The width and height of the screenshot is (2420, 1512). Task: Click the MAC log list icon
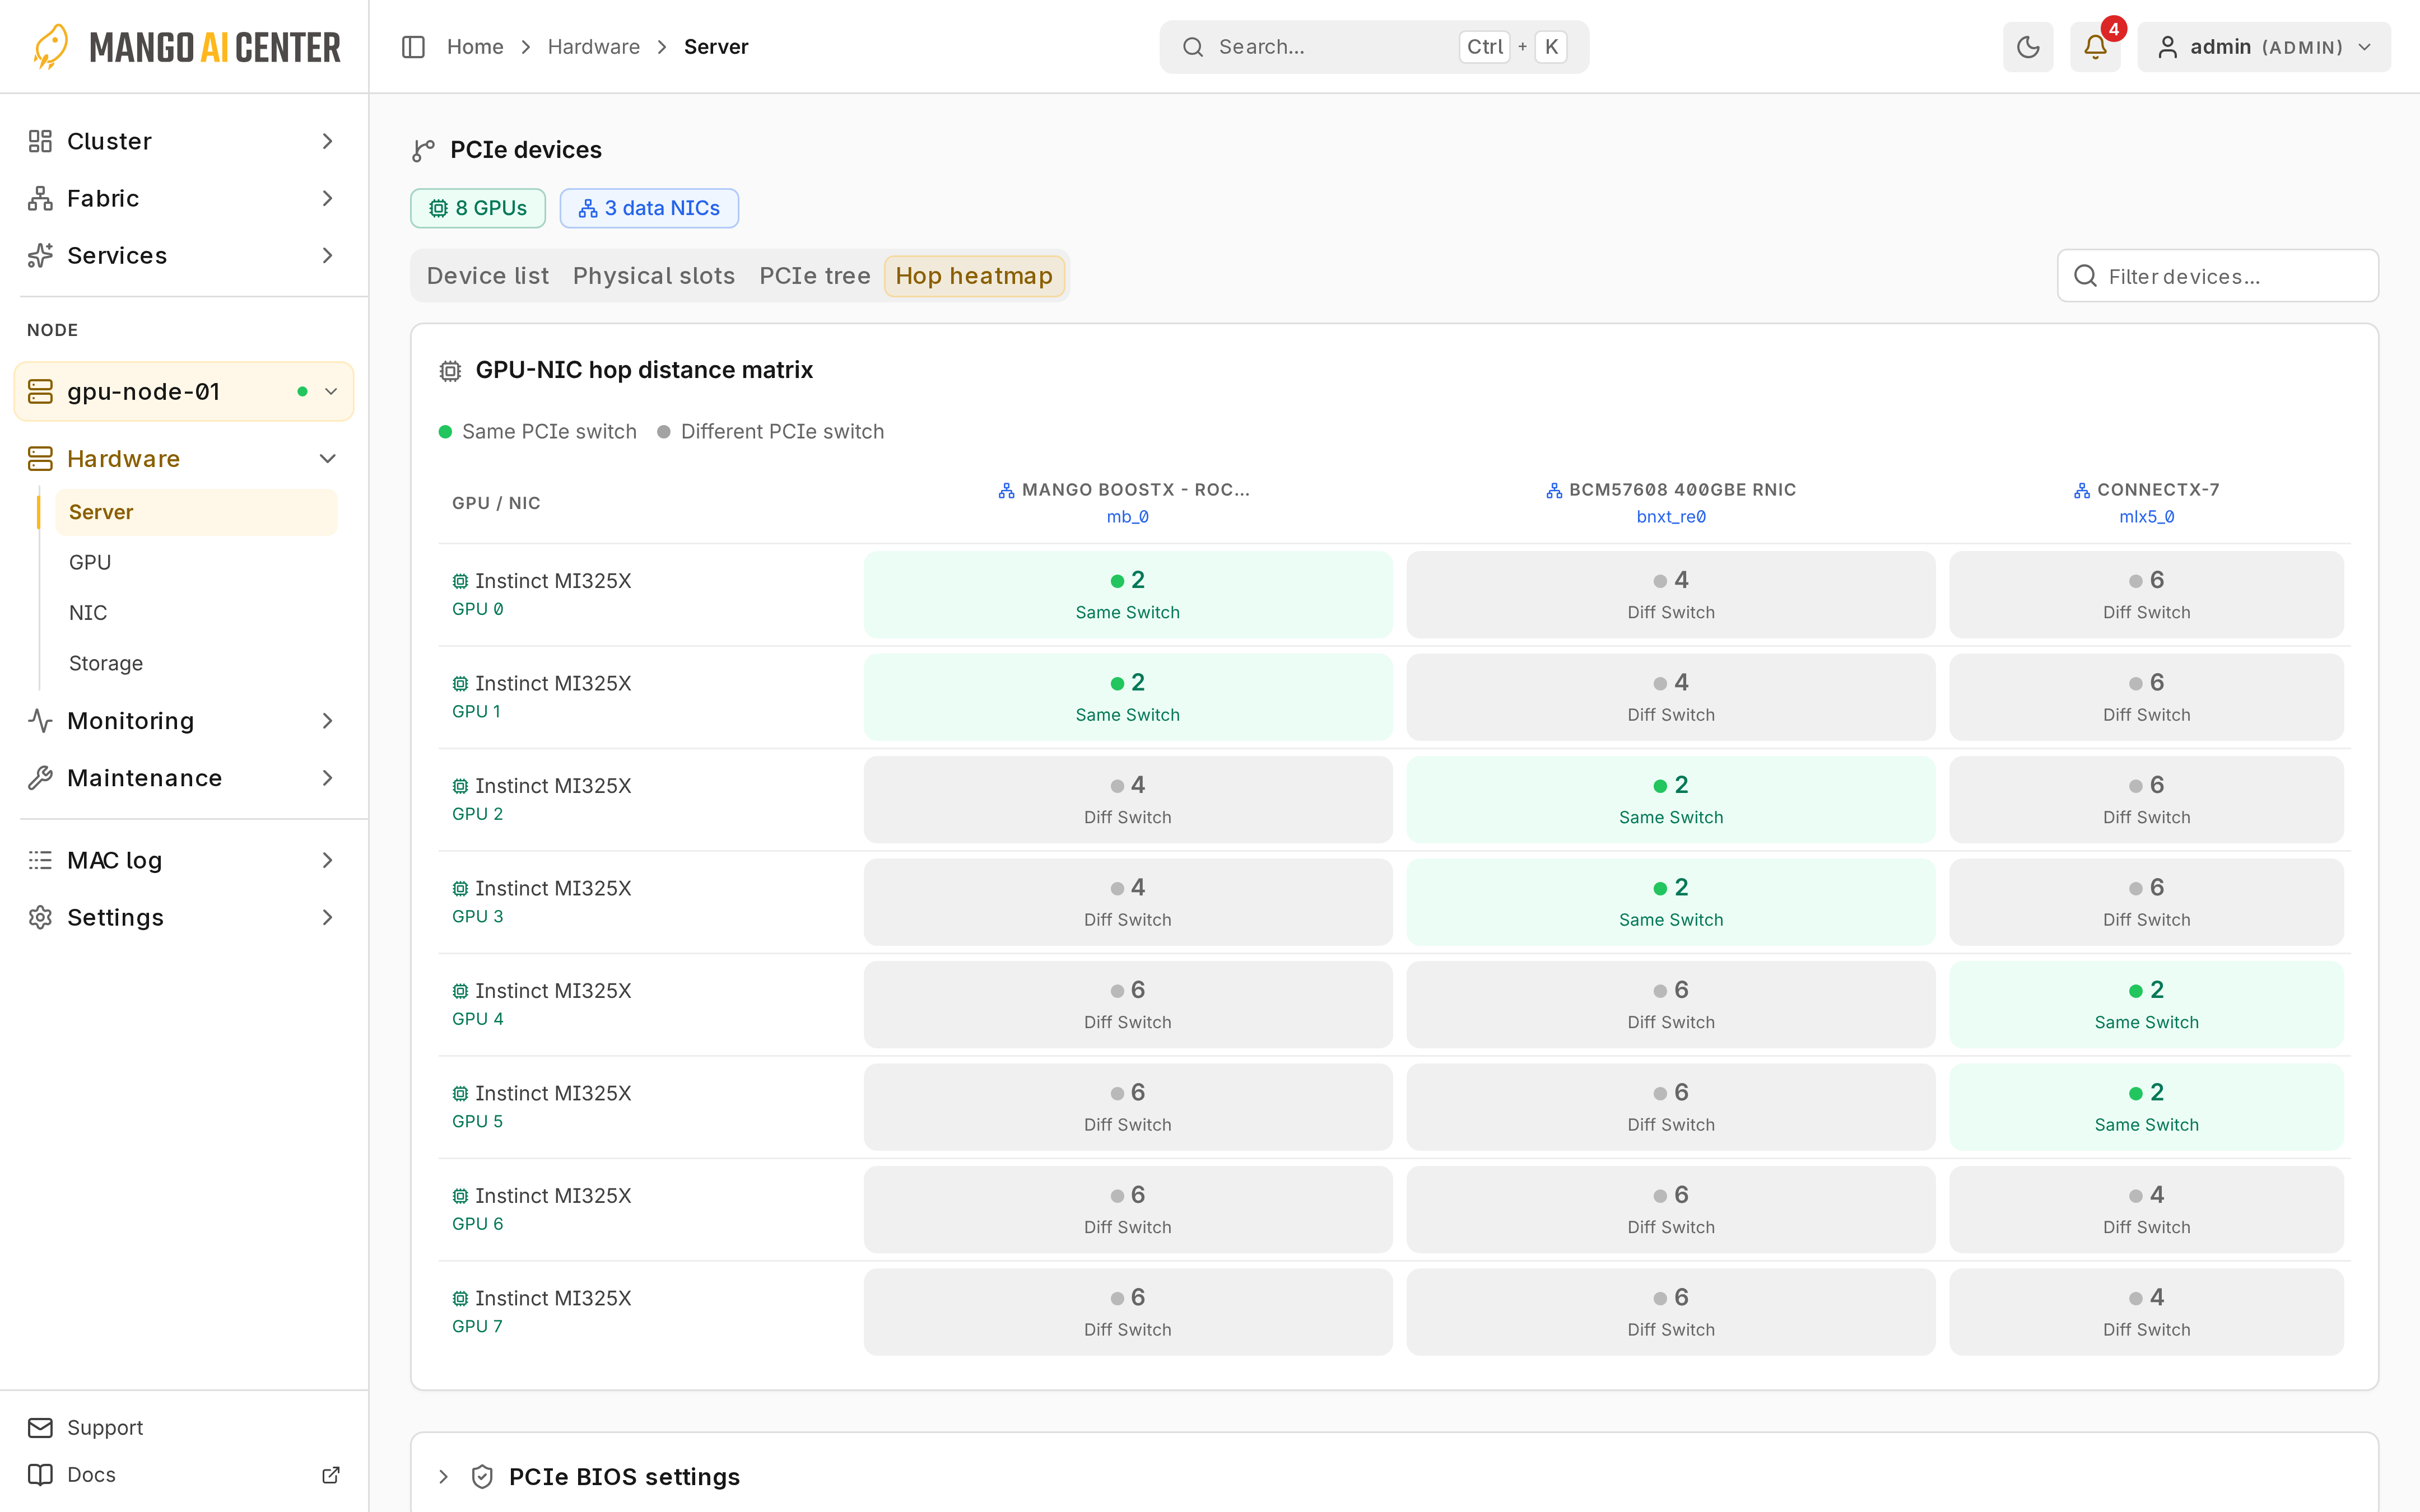tap(40, 860)
